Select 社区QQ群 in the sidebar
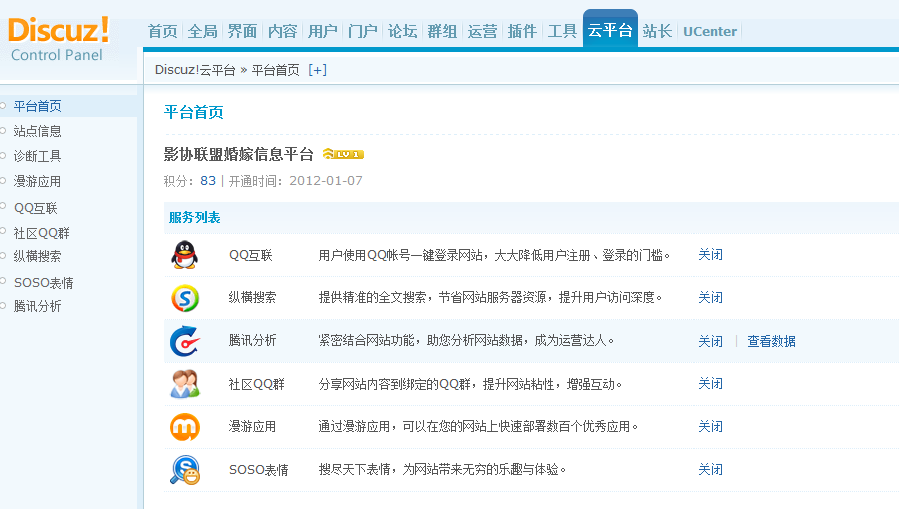 coord(41,233)
